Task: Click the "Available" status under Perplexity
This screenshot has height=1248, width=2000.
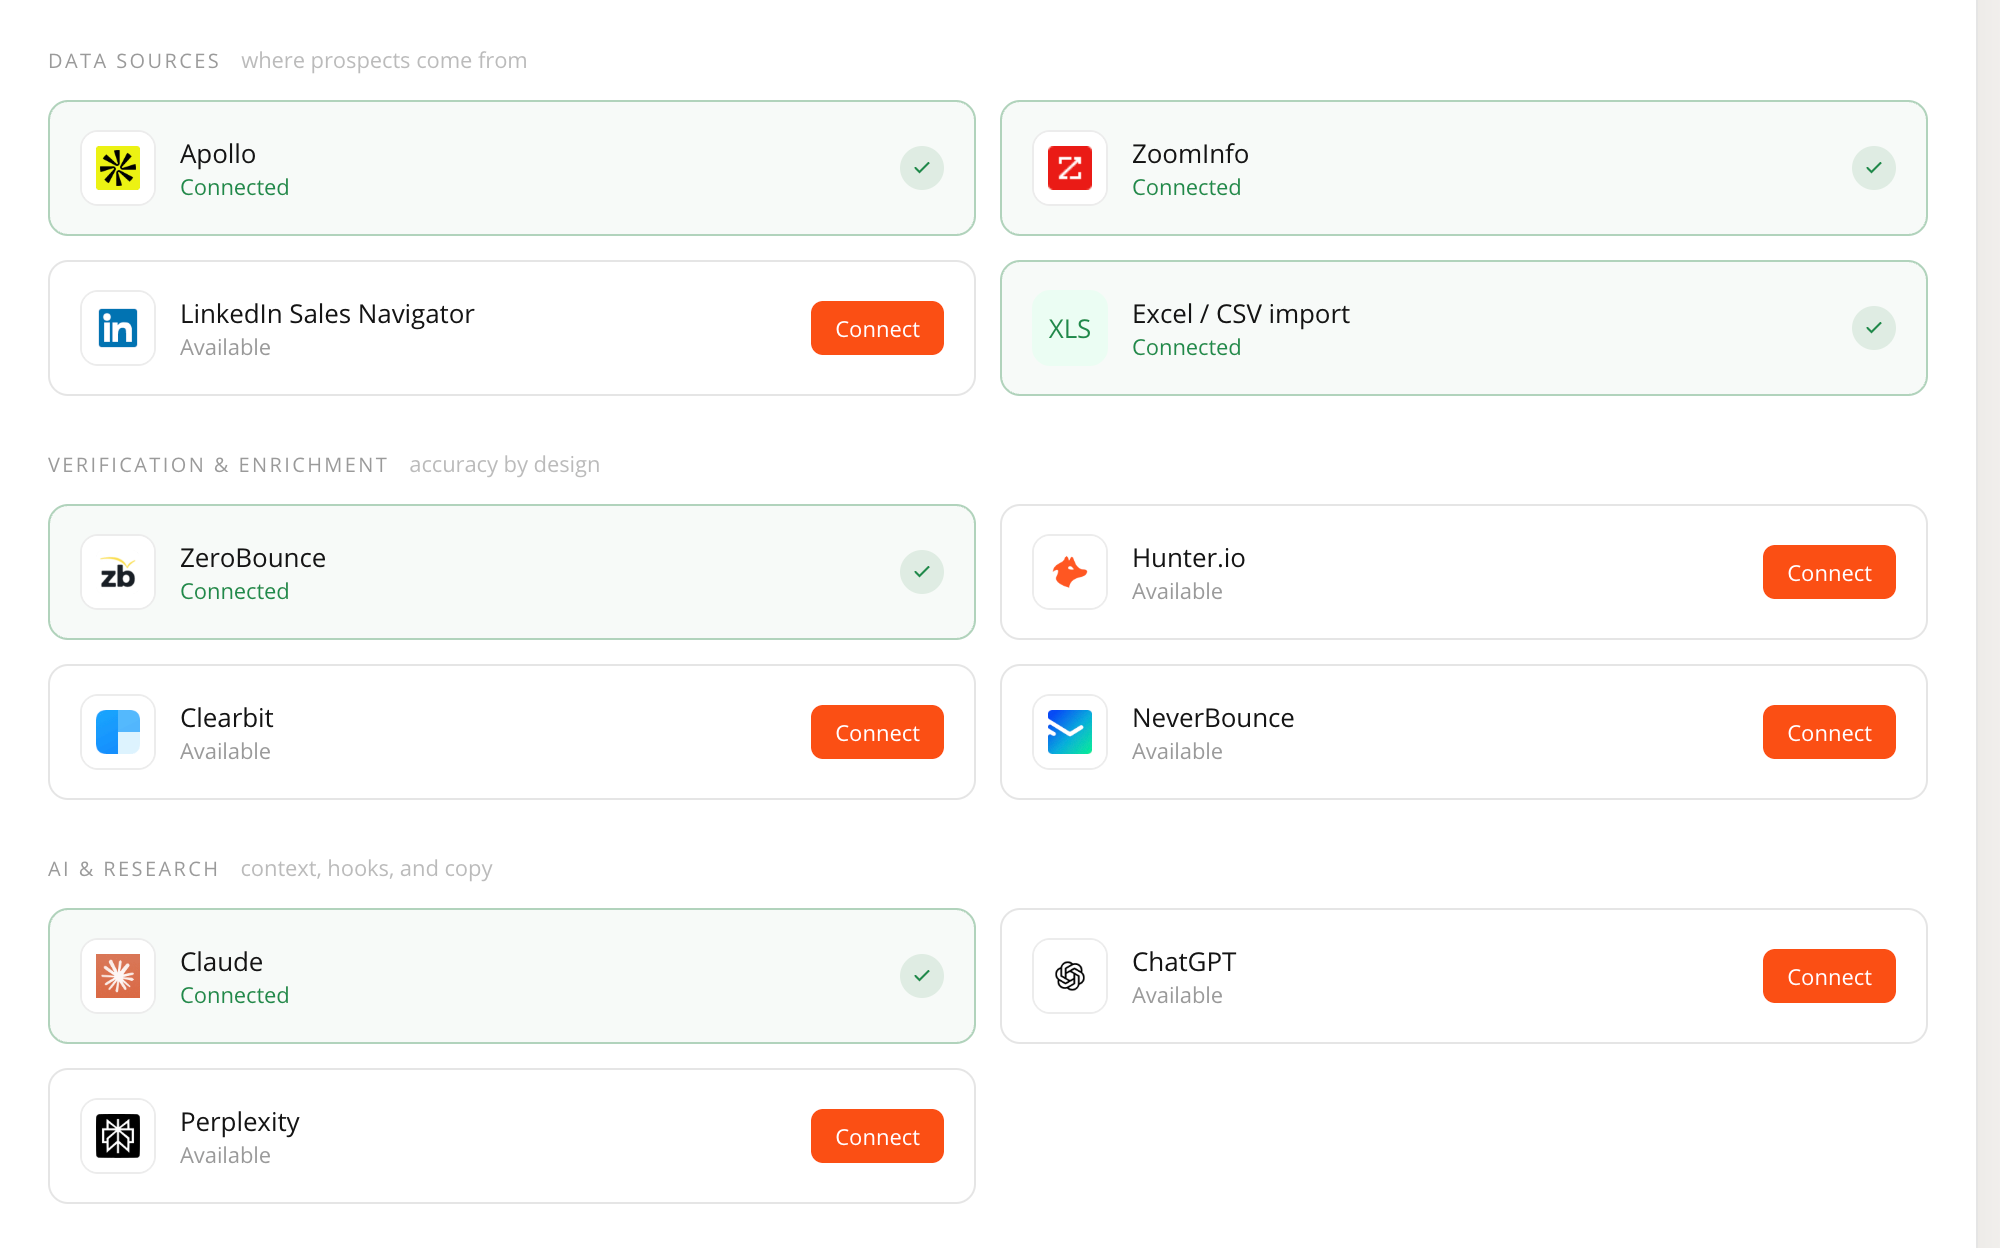Action: point(225,1156)
